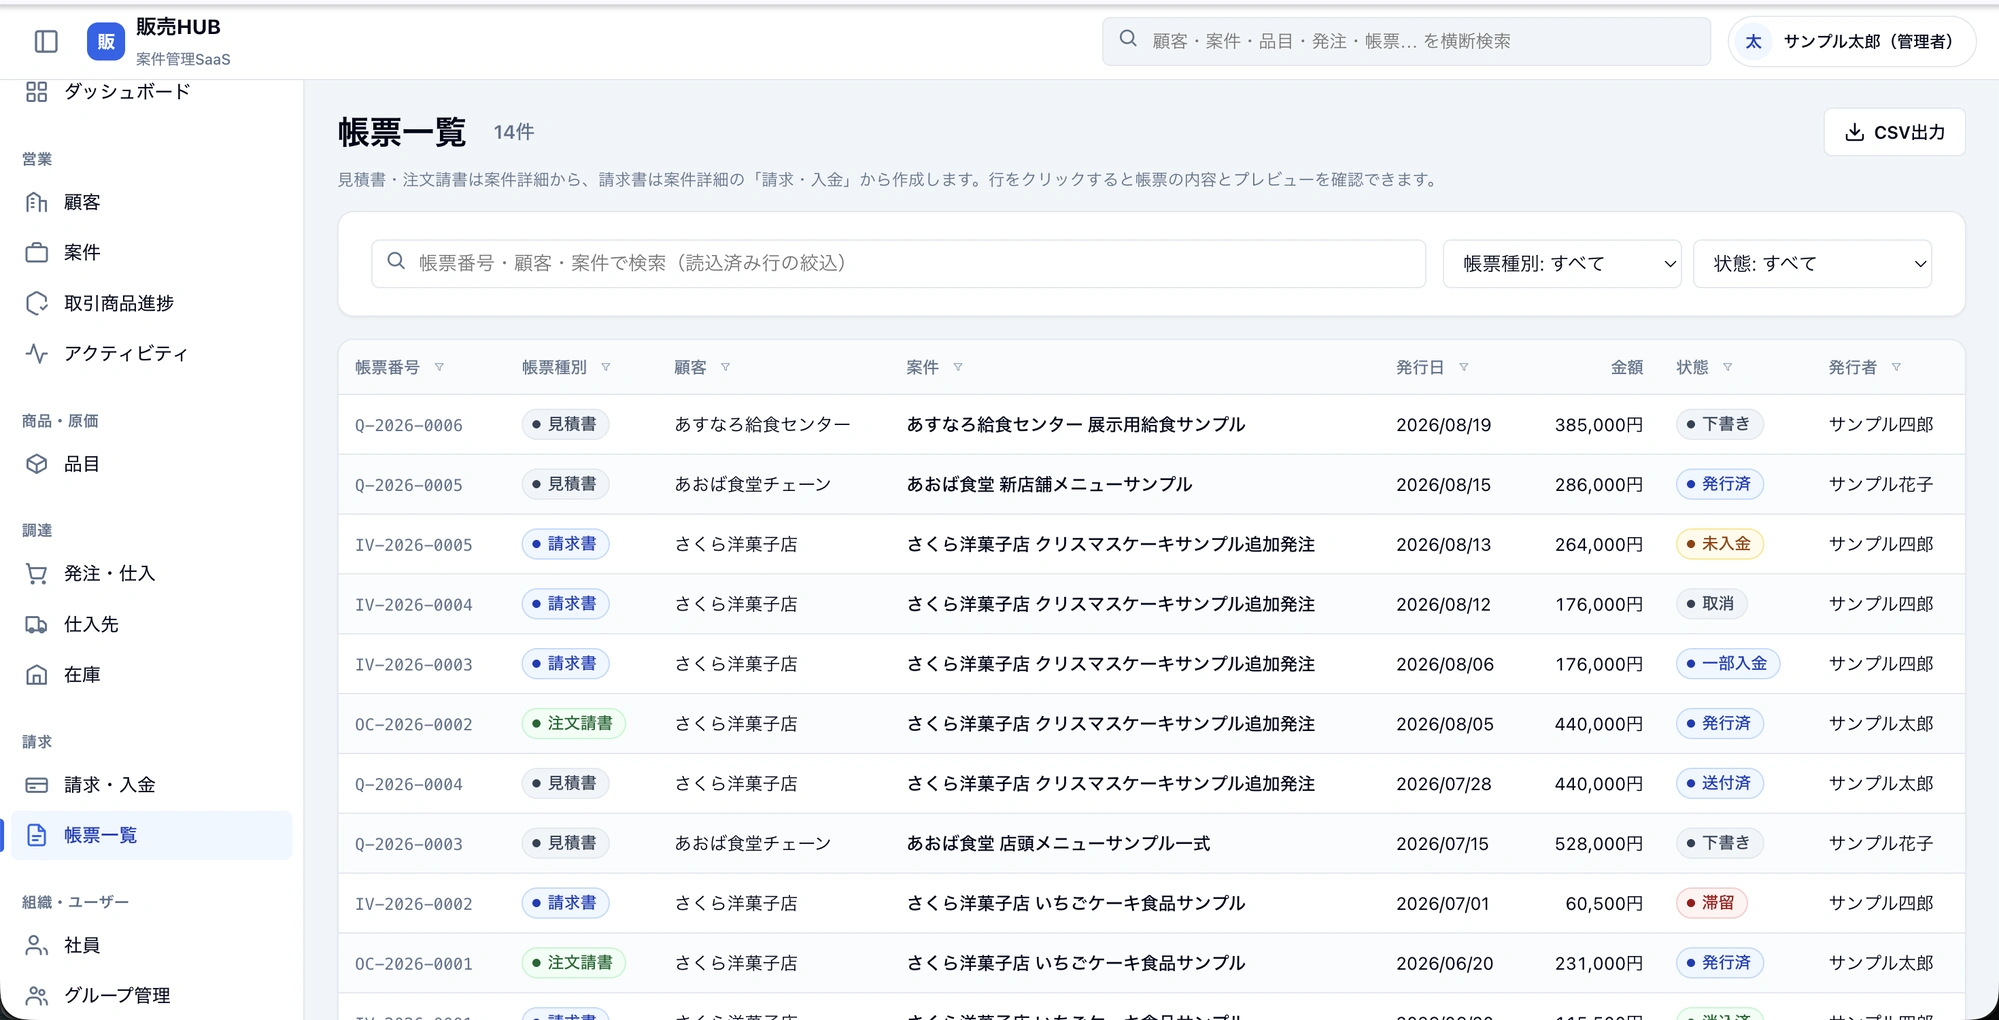Click the 請求・入金 card icon
Image resolution: width=1999 pixels, height=1020 pixels.
37,785
